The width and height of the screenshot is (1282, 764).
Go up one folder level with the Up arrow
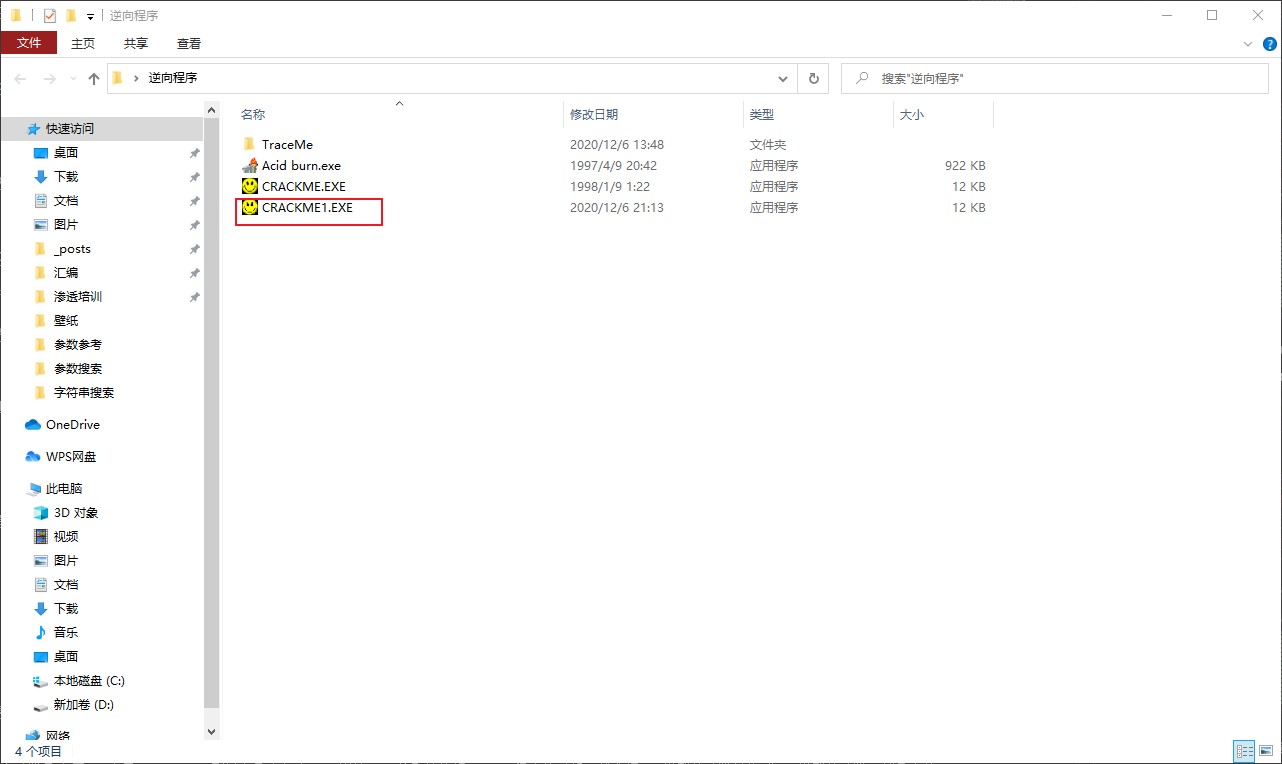click(x=94, y=78)
